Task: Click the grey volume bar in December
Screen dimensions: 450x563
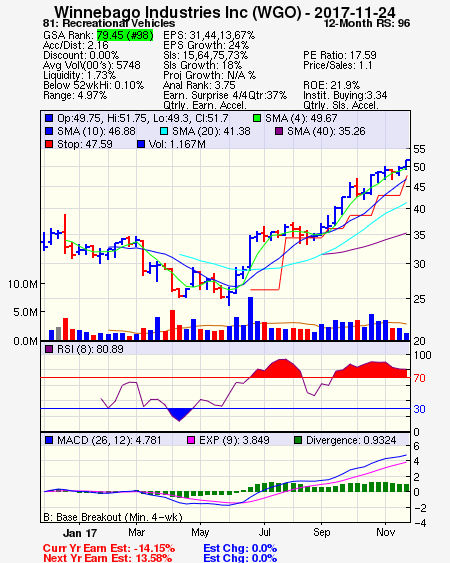Action: [x=59, y=334]
